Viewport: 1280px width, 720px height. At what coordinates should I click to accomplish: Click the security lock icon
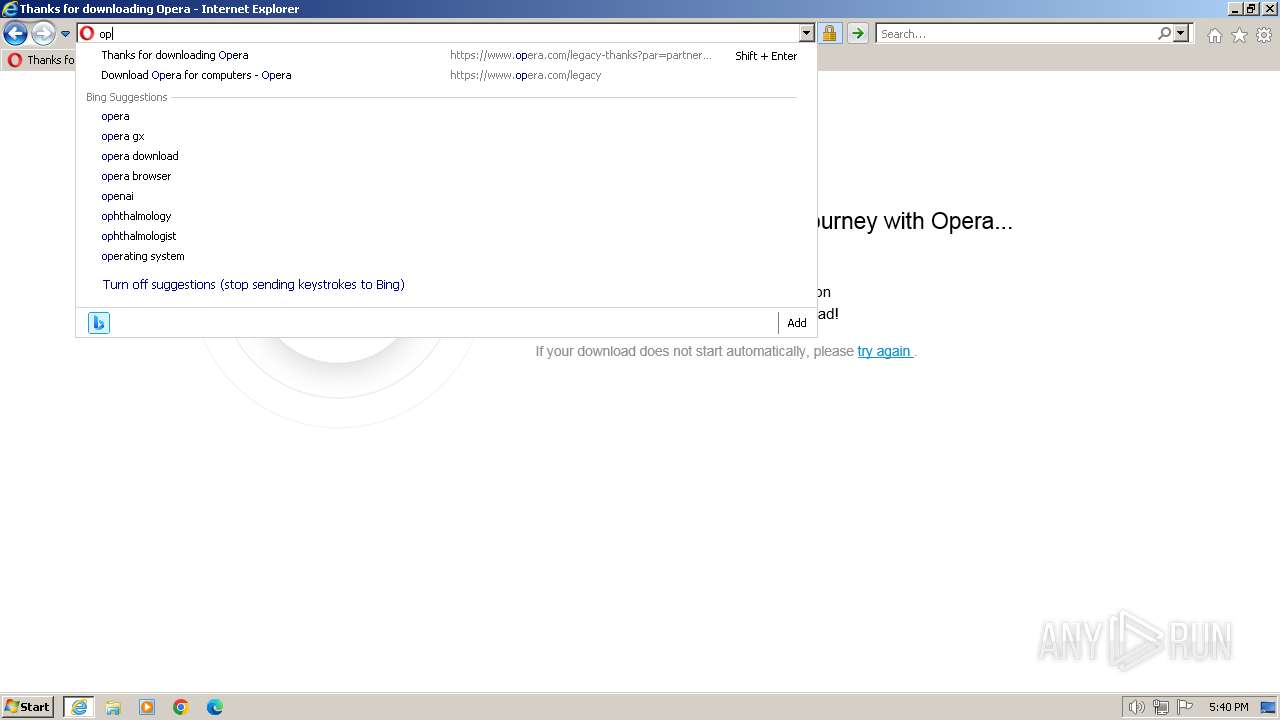pyautogui.click(x=829, y=34)
